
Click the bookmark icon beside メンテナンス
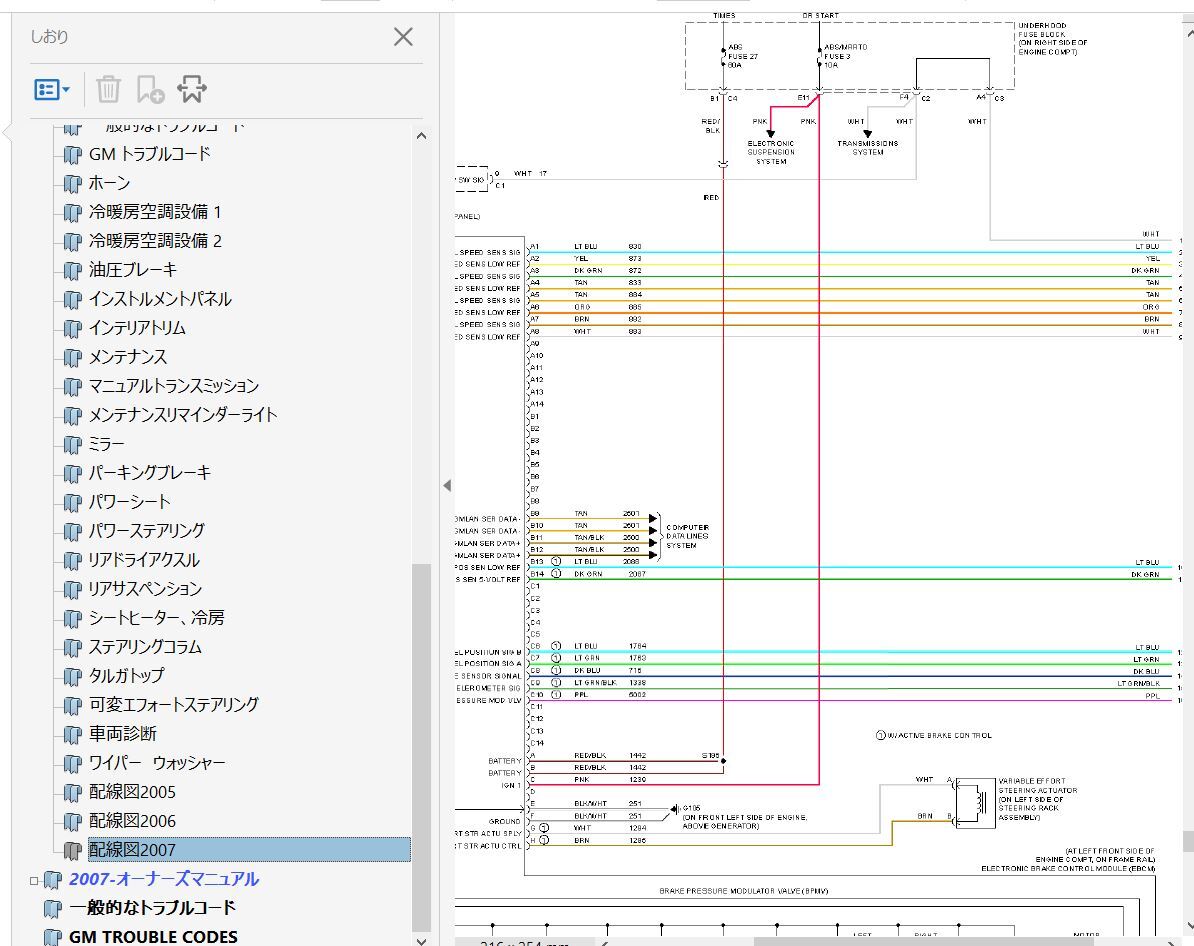(72, 357)
